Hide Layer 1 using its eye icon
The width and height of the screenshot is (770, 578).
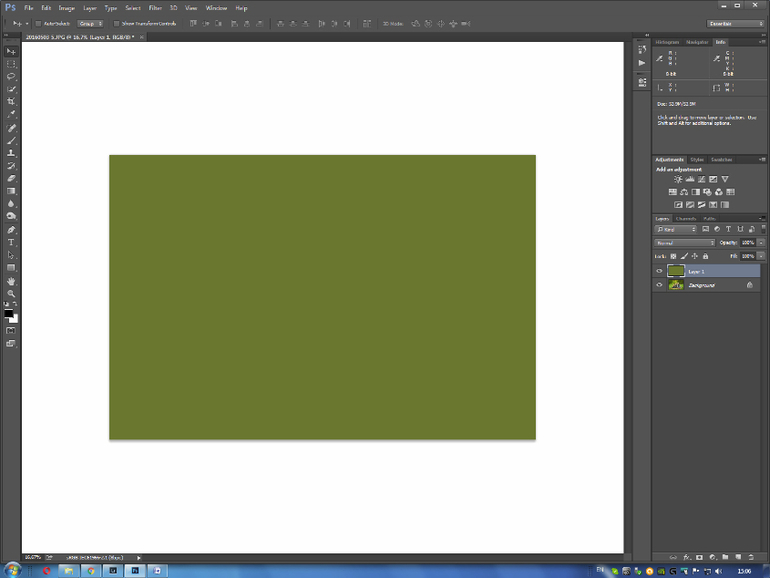pos(659,271)
